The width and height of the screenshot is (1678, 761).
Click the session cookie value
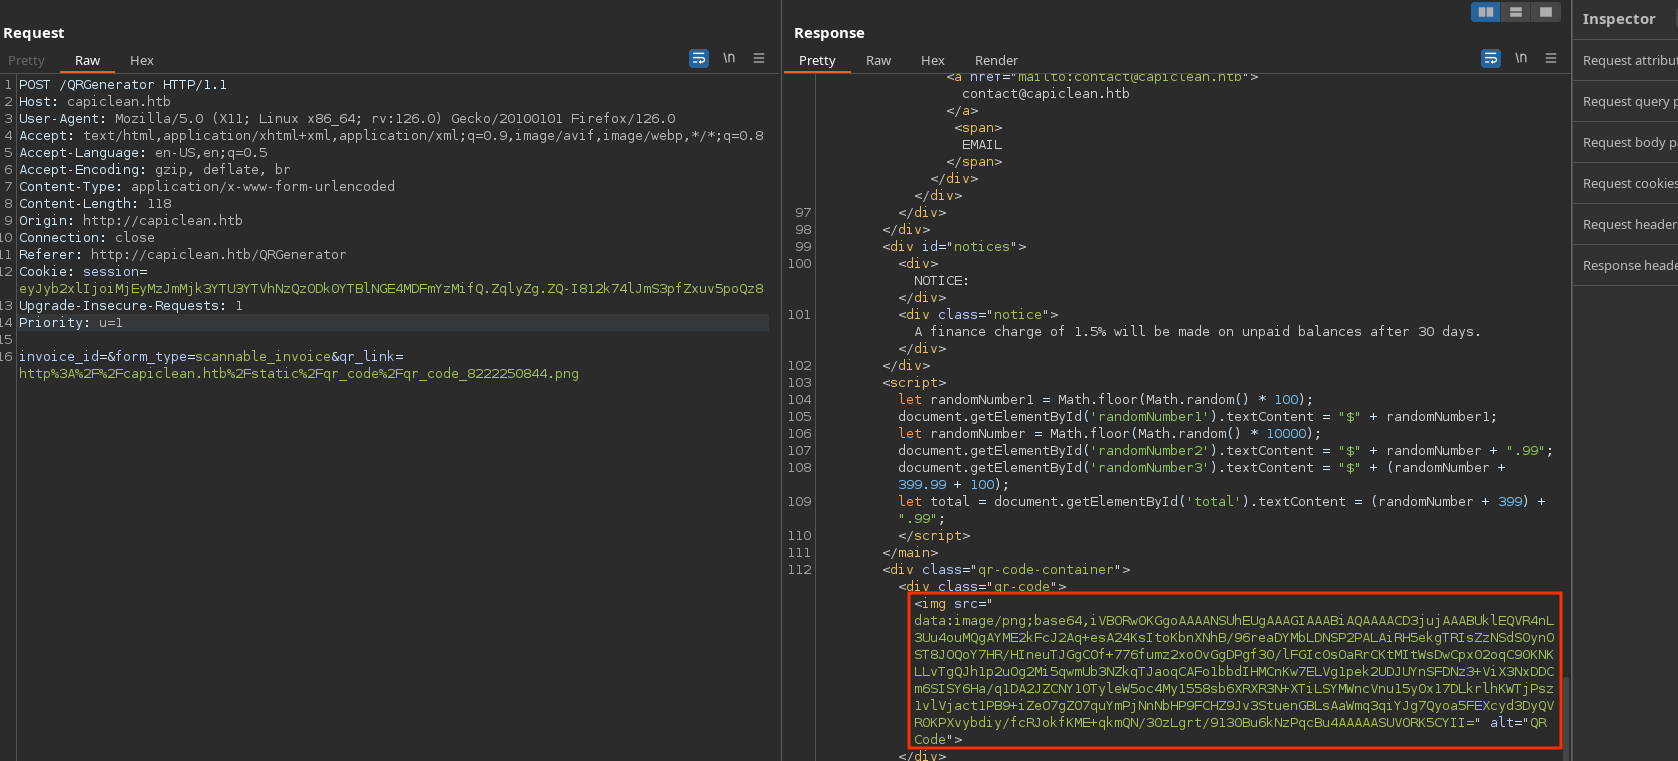391,289
